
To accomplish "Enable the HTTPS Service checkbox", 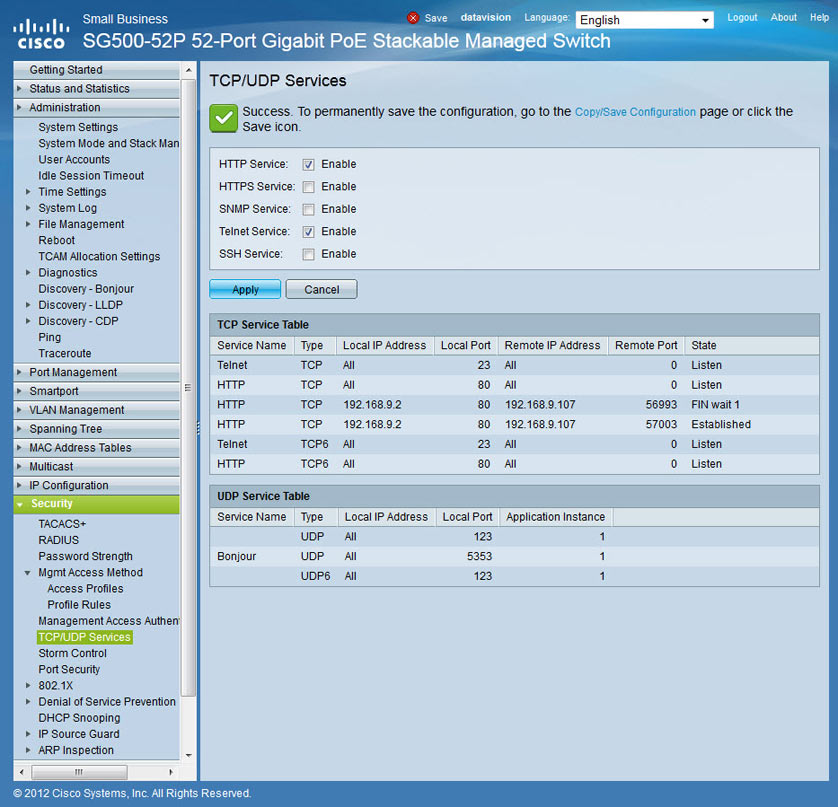I will point(308,187).
